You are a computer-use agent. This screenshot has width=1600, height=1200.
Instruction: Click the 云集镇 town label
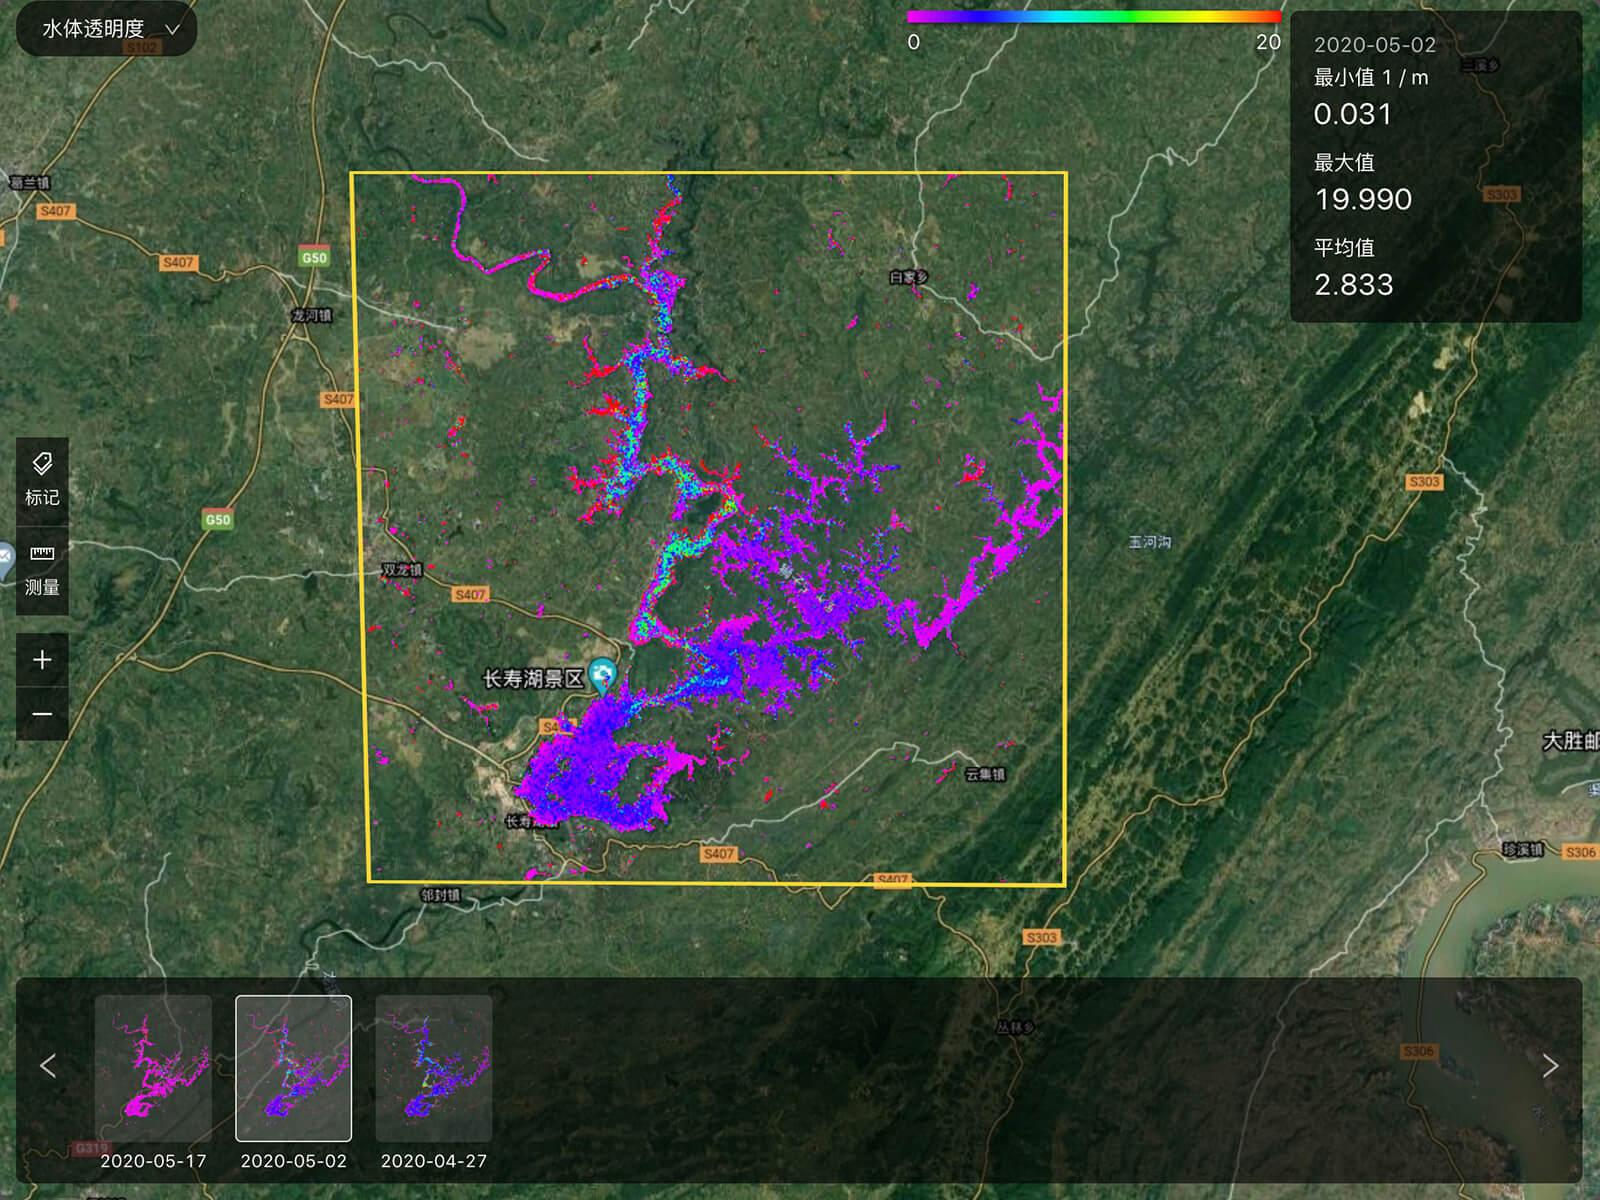985,774
